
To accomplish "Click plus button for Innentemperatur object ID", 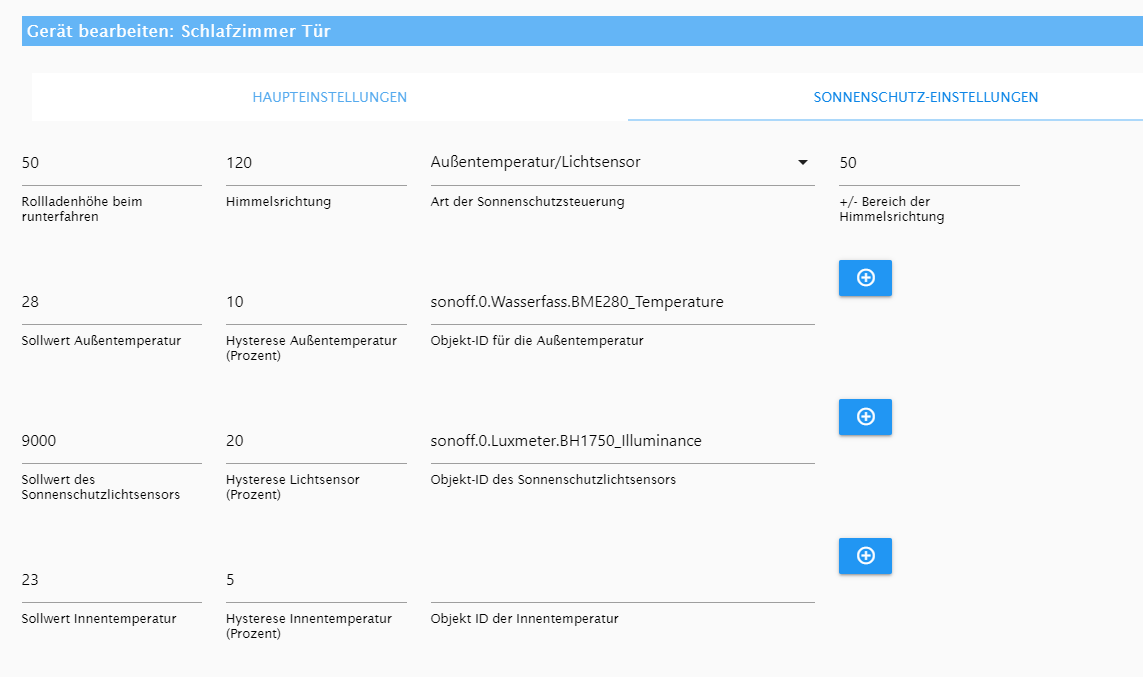I will click(865, 556).
